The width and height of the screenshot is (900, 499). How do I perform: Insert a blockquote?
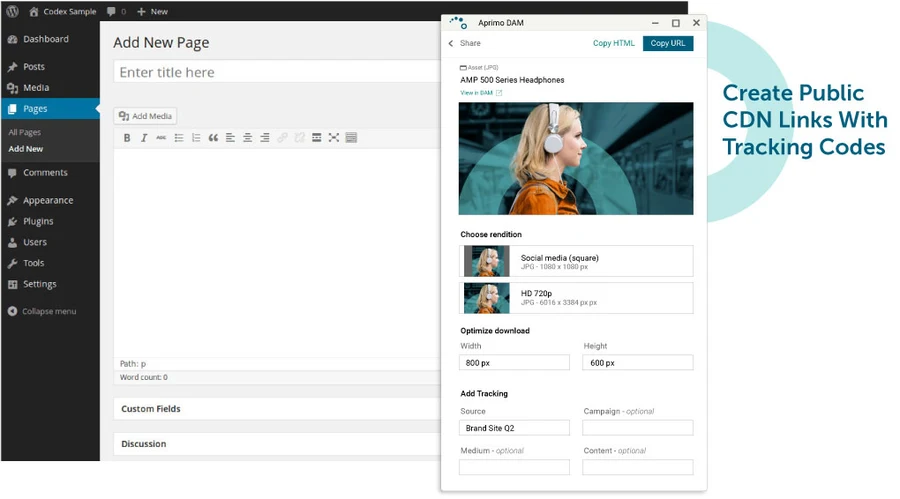pyautogui.click(x=213, y=138)
